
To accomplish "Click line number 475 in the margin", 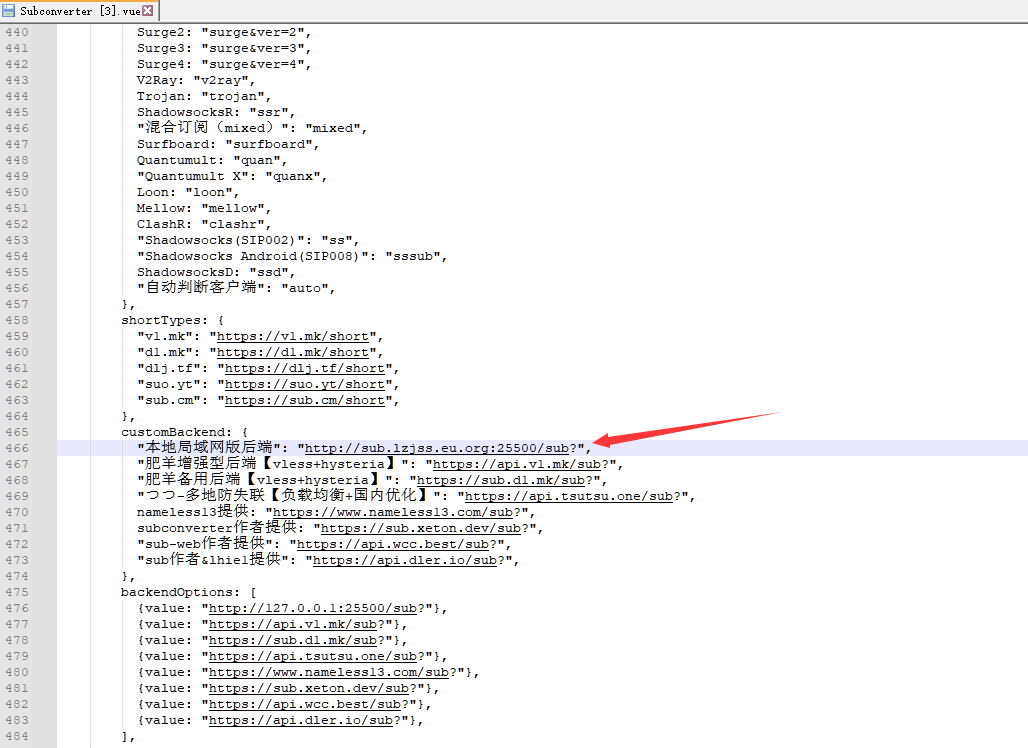I will 17,592.
